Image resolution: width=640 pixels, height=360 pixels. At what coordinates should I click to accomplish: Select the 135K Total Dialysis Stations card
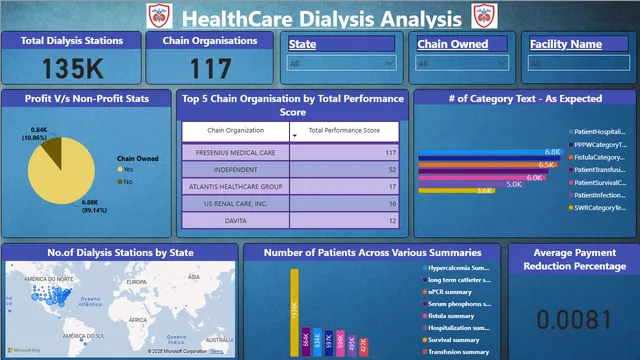click(x=72, y=58)
